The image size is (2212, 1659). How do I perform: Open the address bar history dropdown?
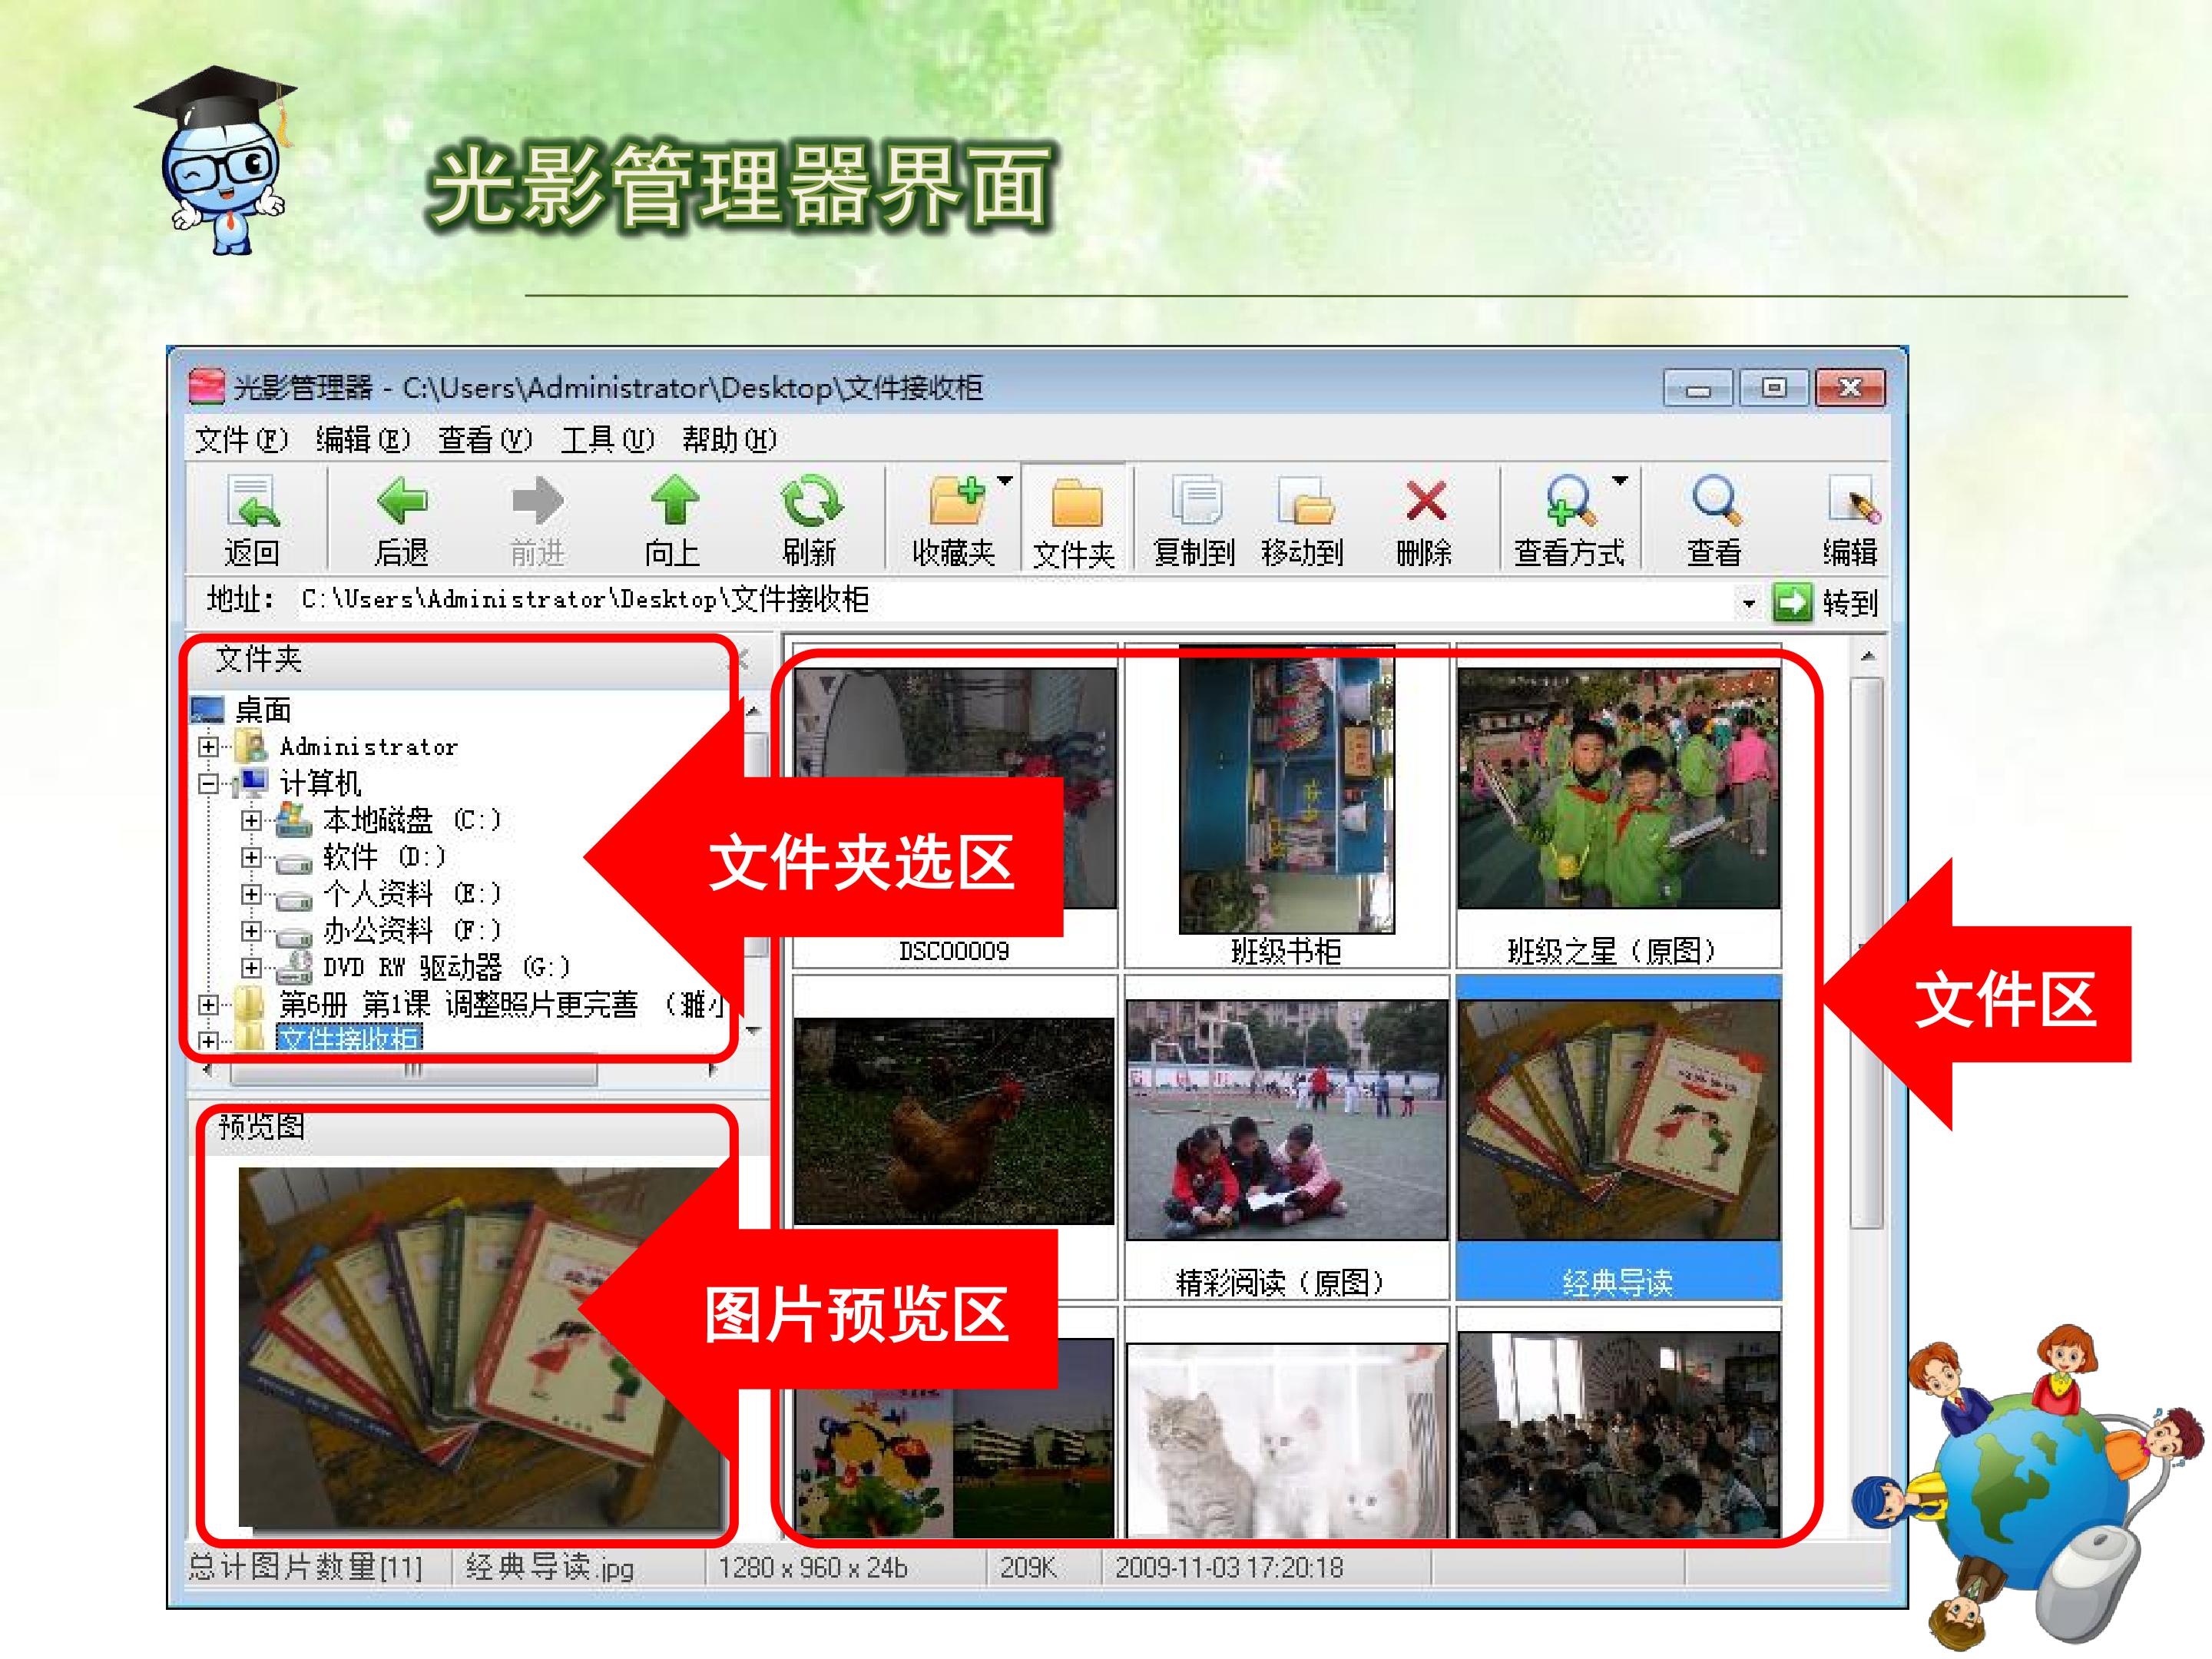tap(1748, 603)
